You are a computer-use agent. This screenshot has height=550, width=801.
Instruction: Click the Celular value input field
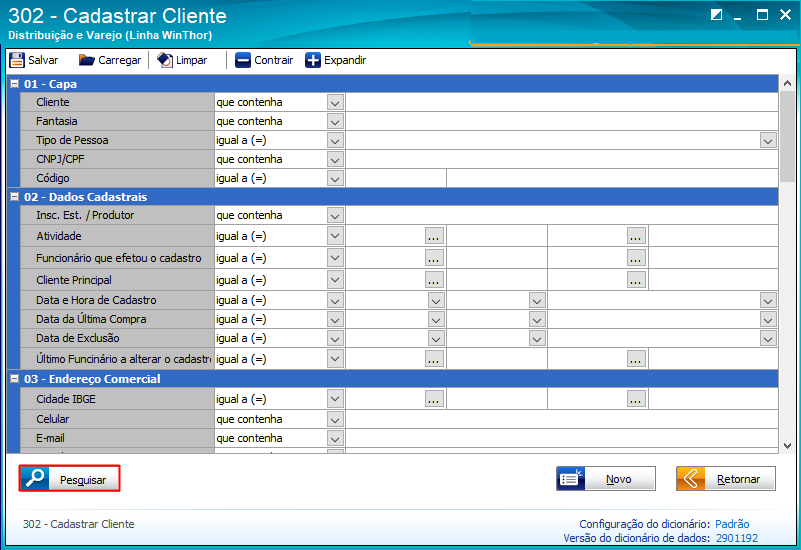561,419
